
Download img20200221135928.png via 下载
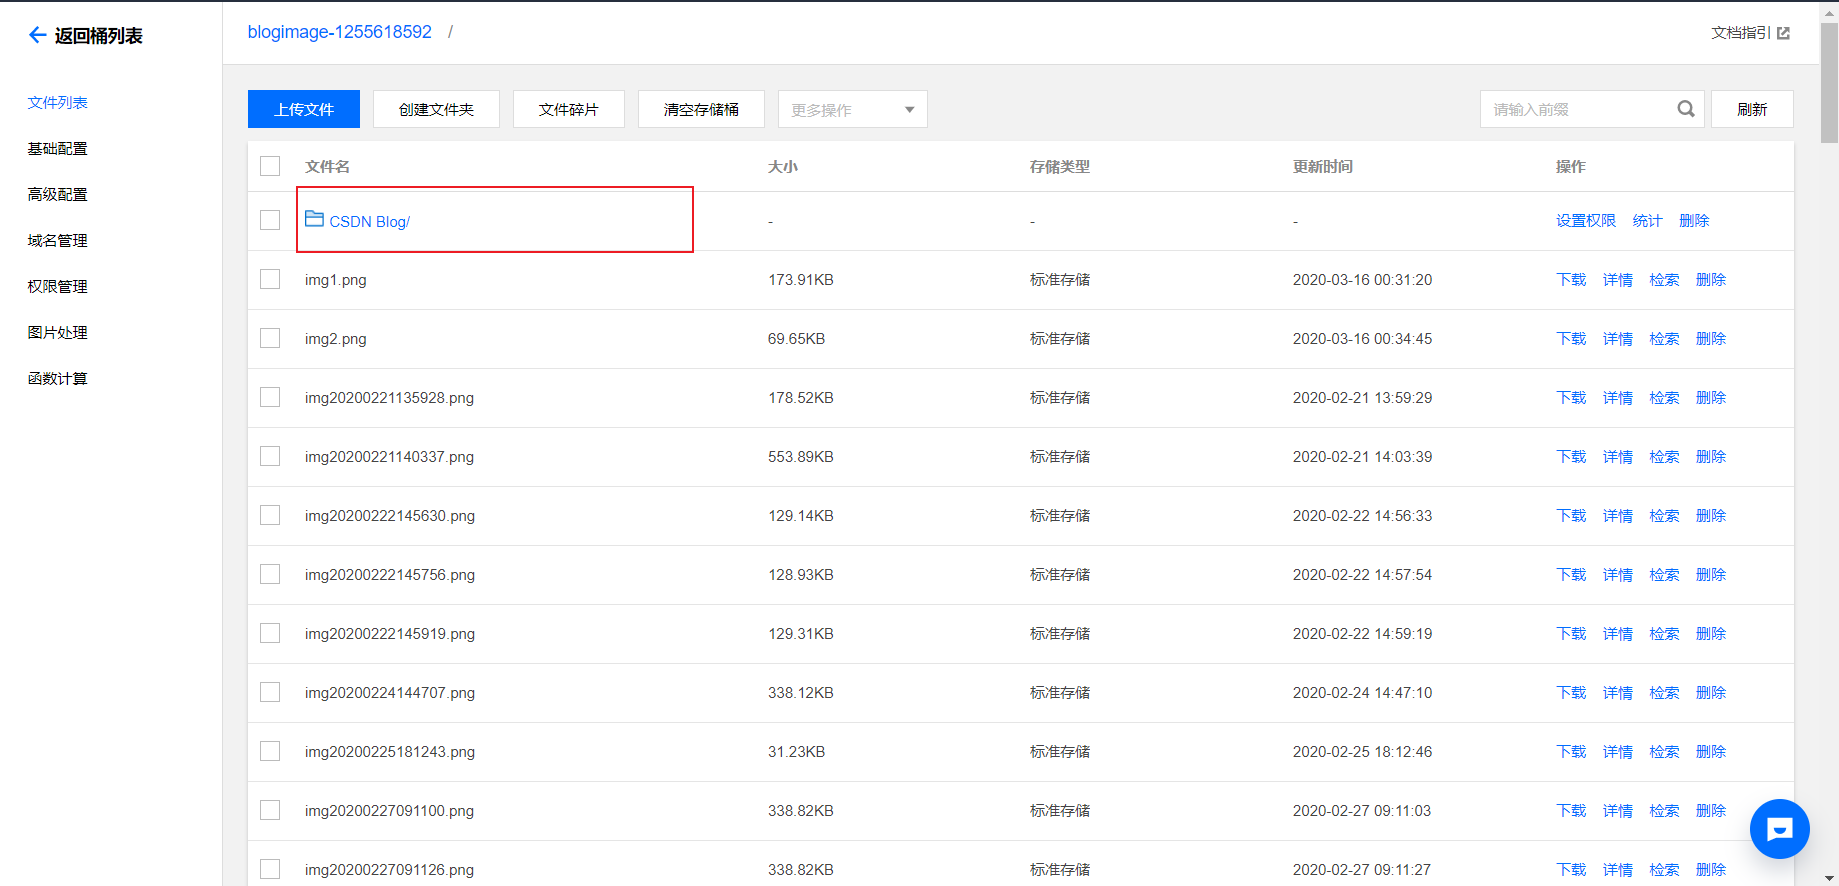pyautogui.click(x=1571, y=397)
